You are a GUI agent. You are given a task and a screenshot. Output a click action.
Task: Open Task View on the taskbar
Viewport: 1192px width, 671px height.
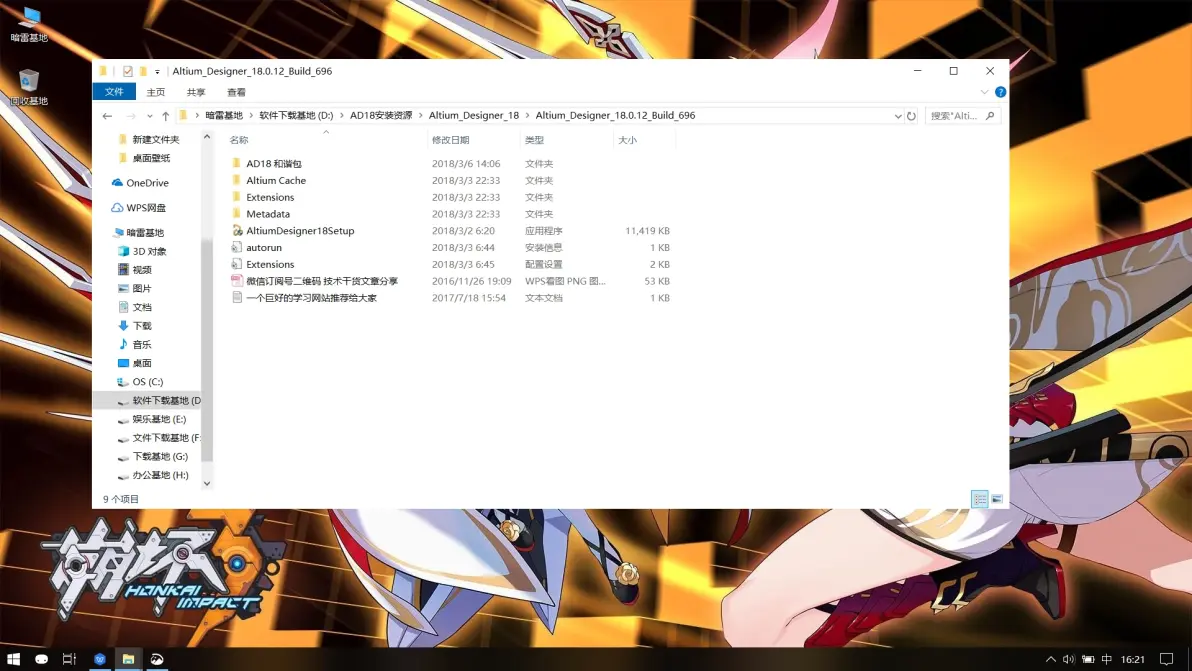tap(69, 659)
